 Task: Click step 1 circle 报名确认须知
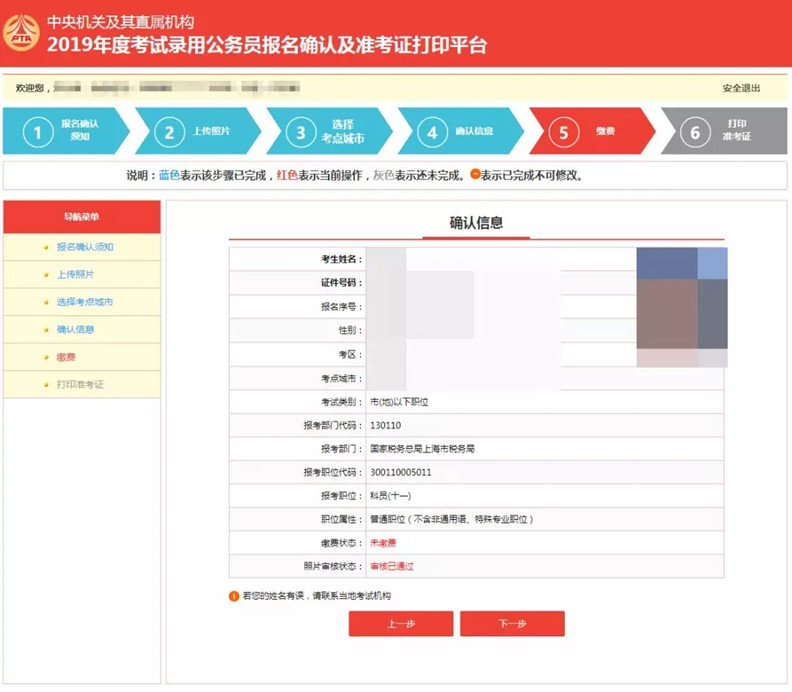(x=38, y=132)
